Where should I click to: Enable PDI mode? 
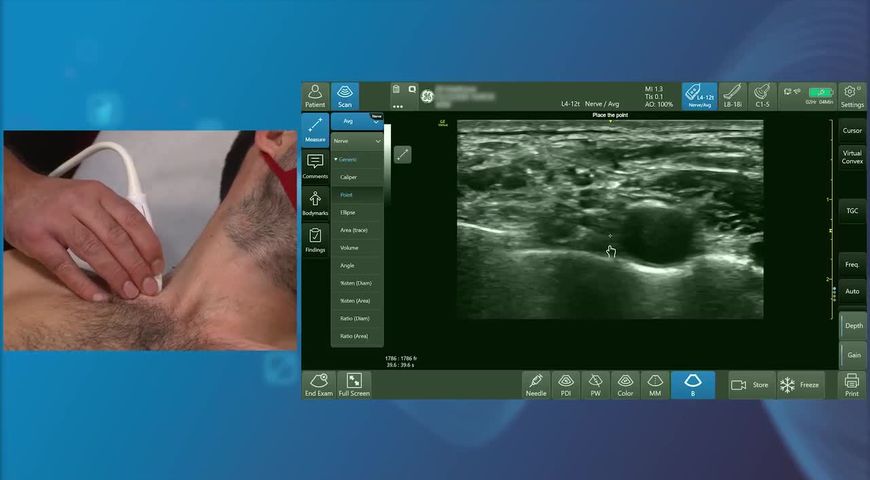[x=566, y=385]
